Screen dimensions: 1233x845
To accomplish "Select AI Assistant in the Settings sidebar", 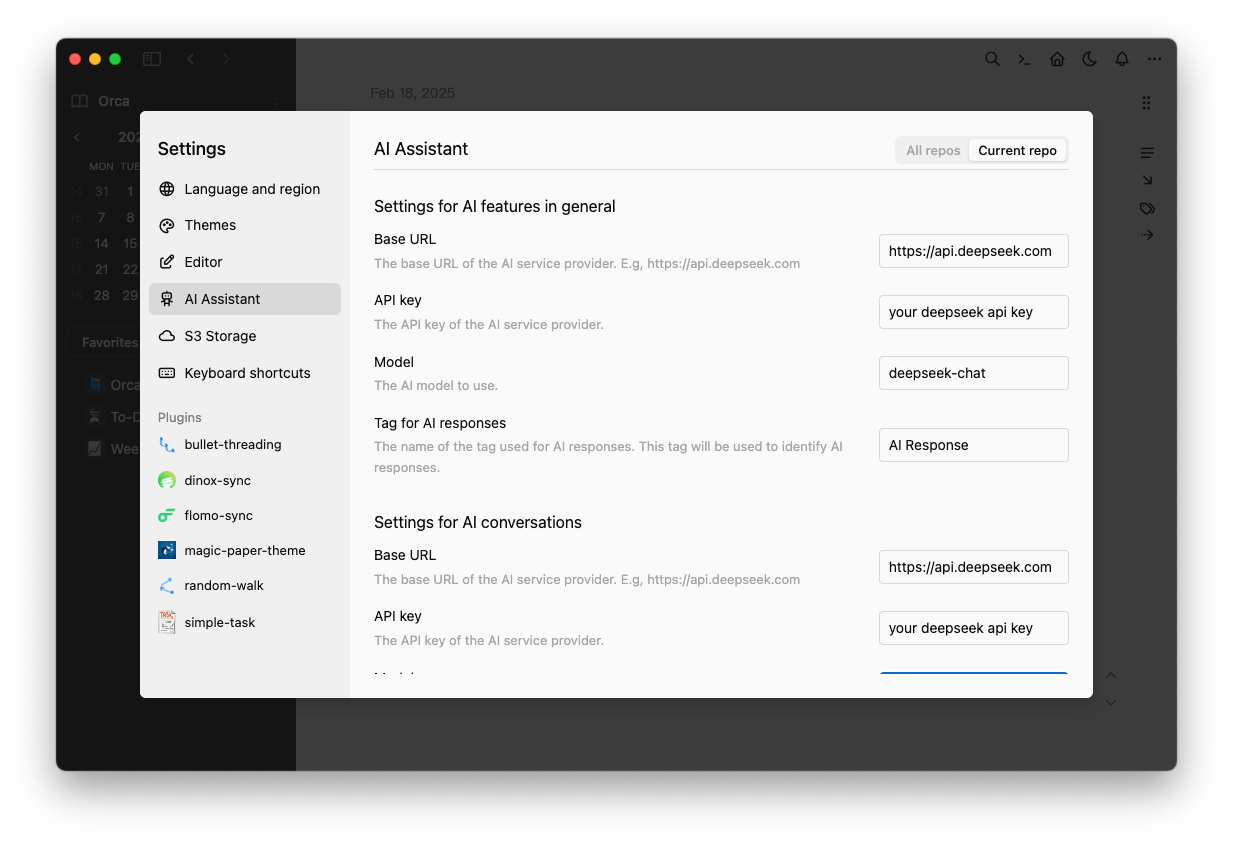I will (x=245, y=299).
